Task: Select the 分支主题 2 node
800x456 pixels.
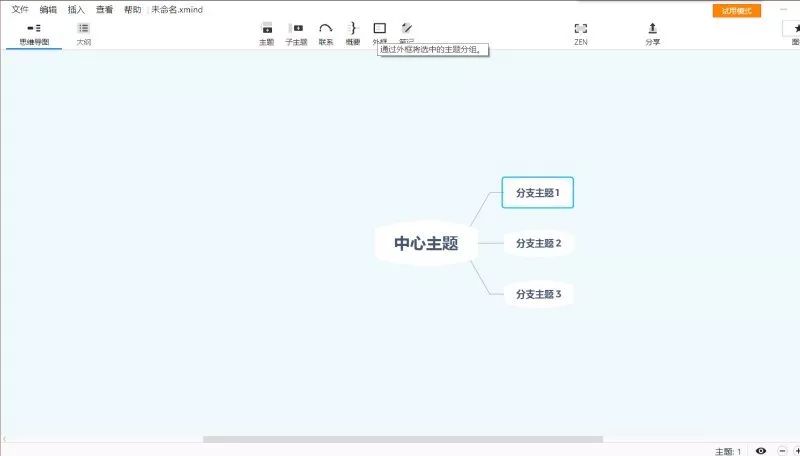Action: (x=539, y=243)
